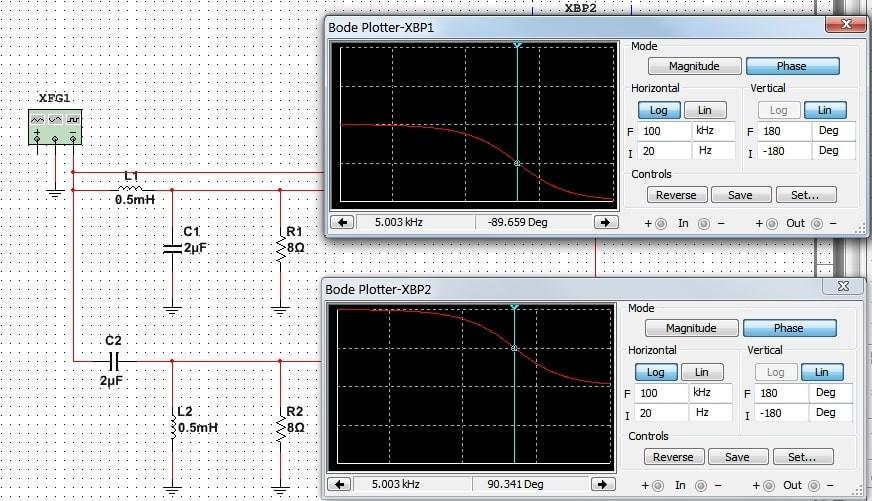Open XBP1 horizontal F unit kHz field
872x501 pixels.
click(714, 131)
